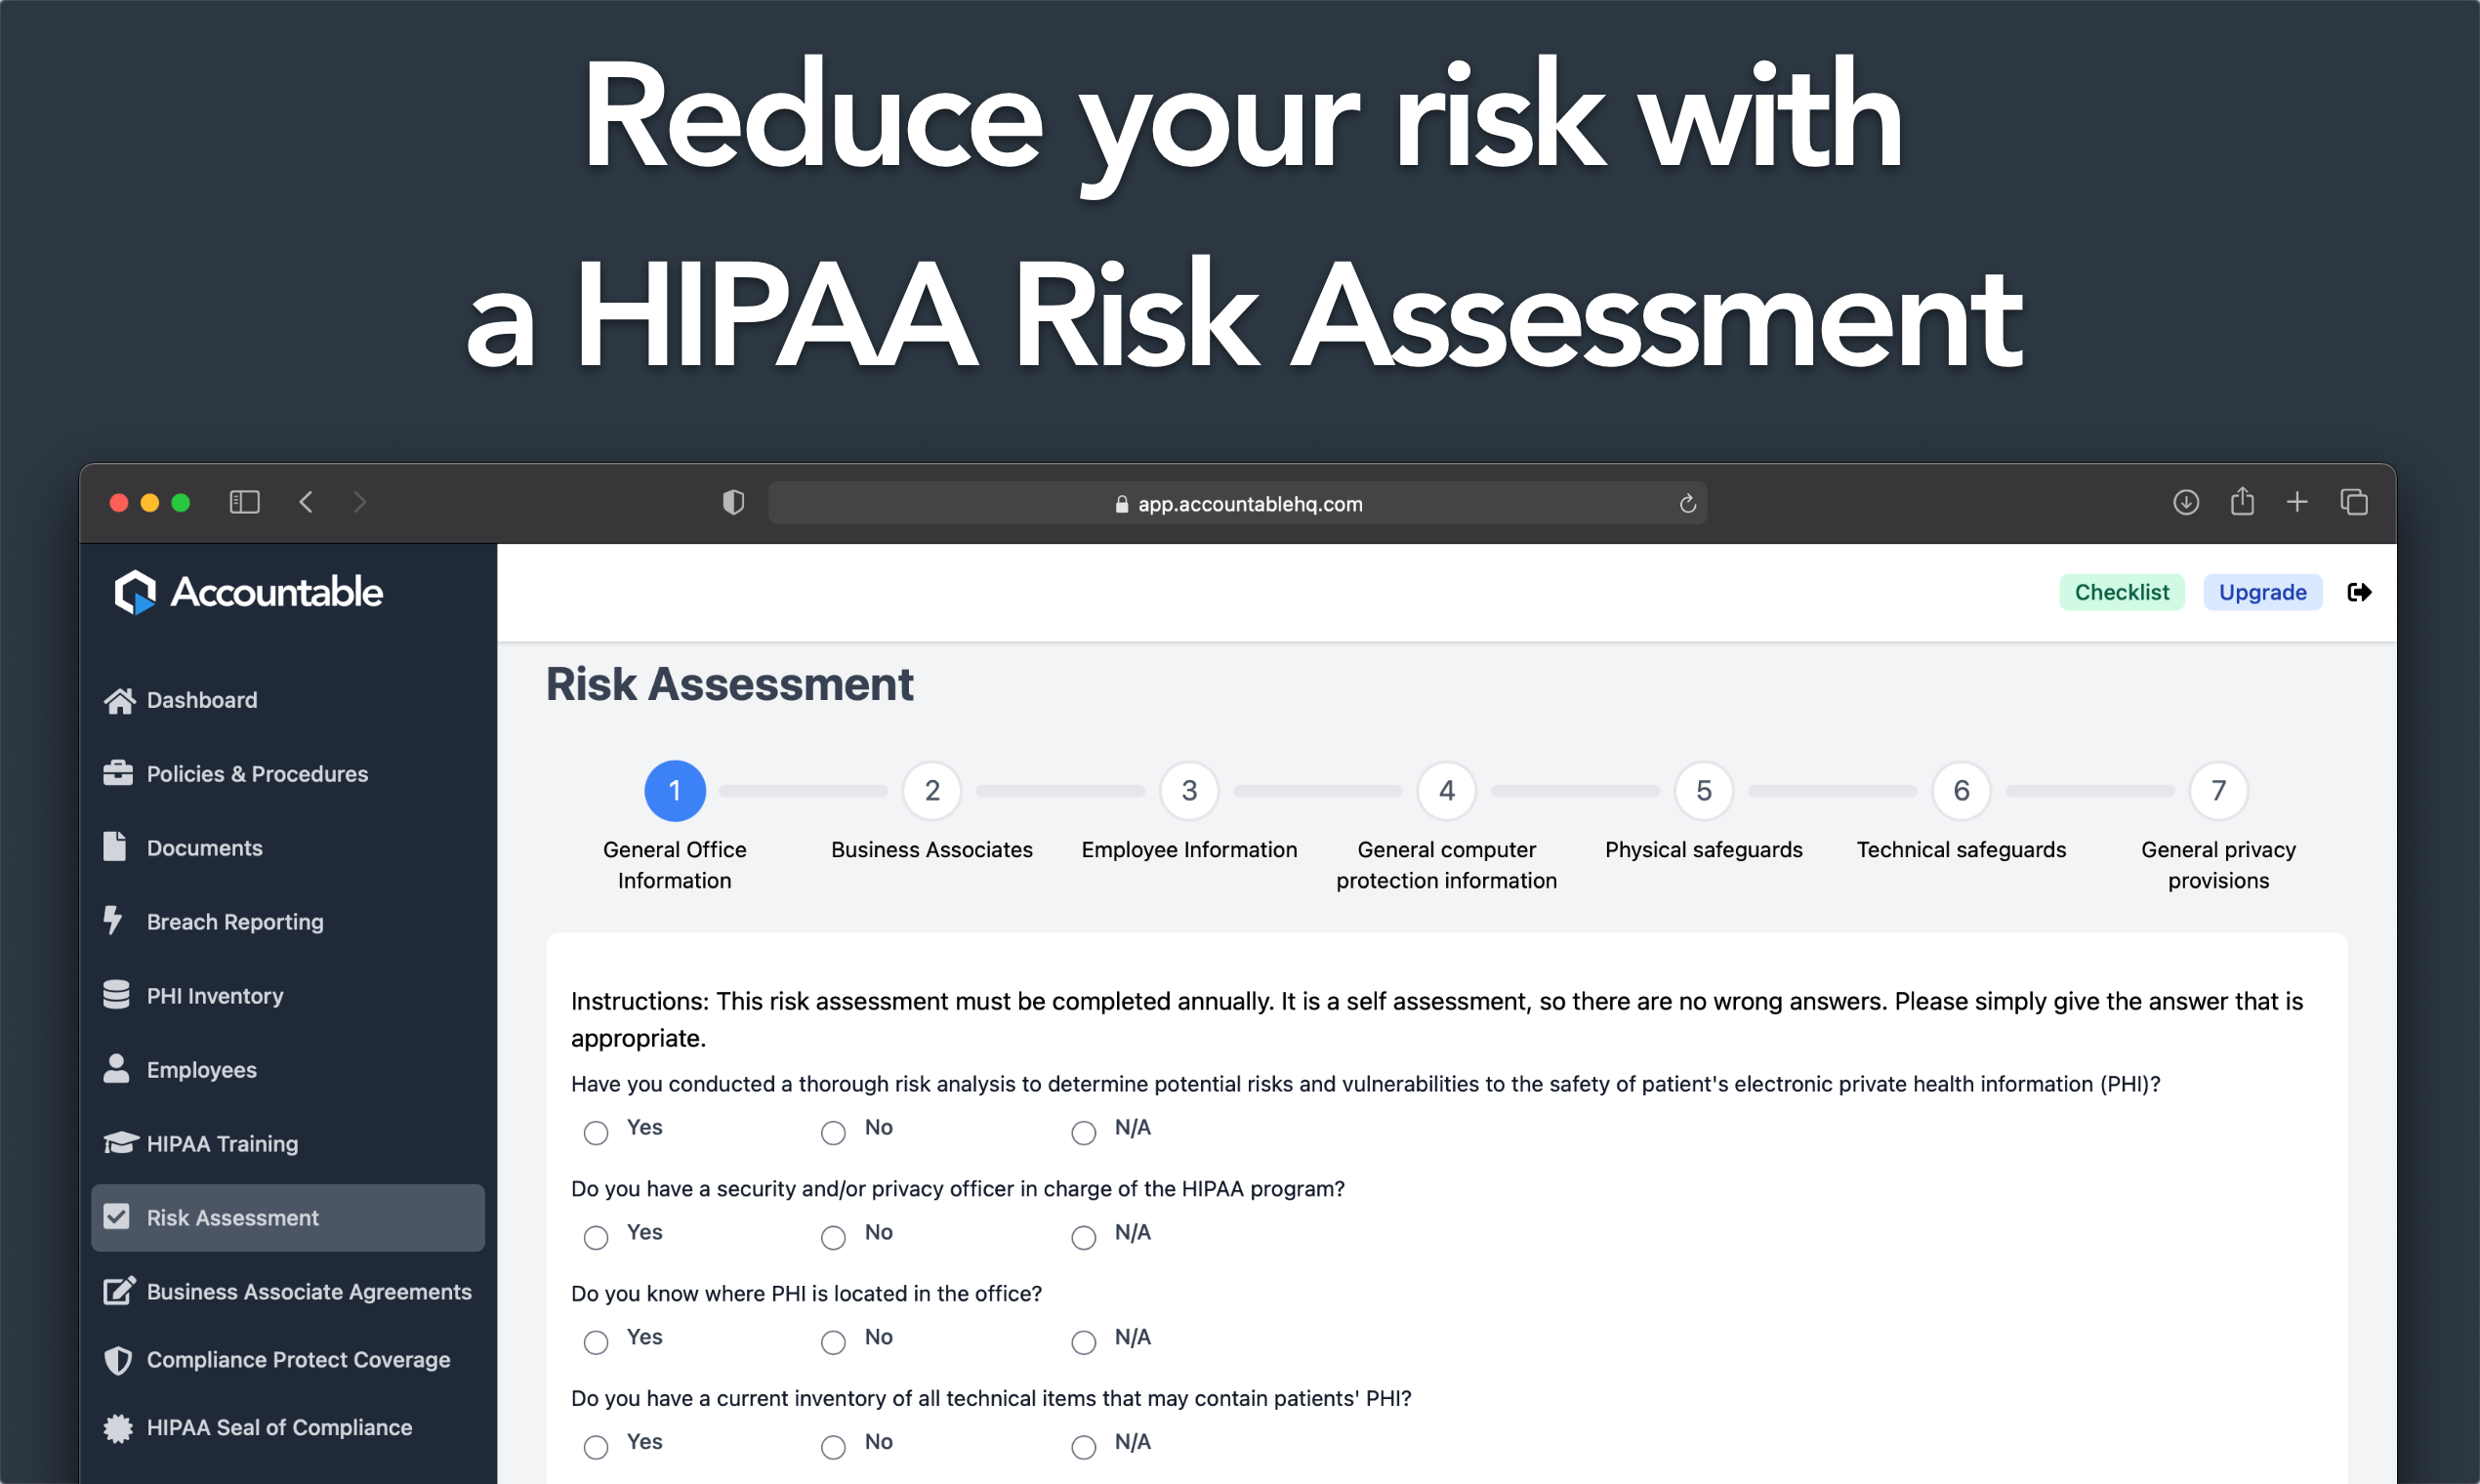Click the Accountable brand name text
This screenshot has height=1484, width=2480.
(x=277, y=592)
